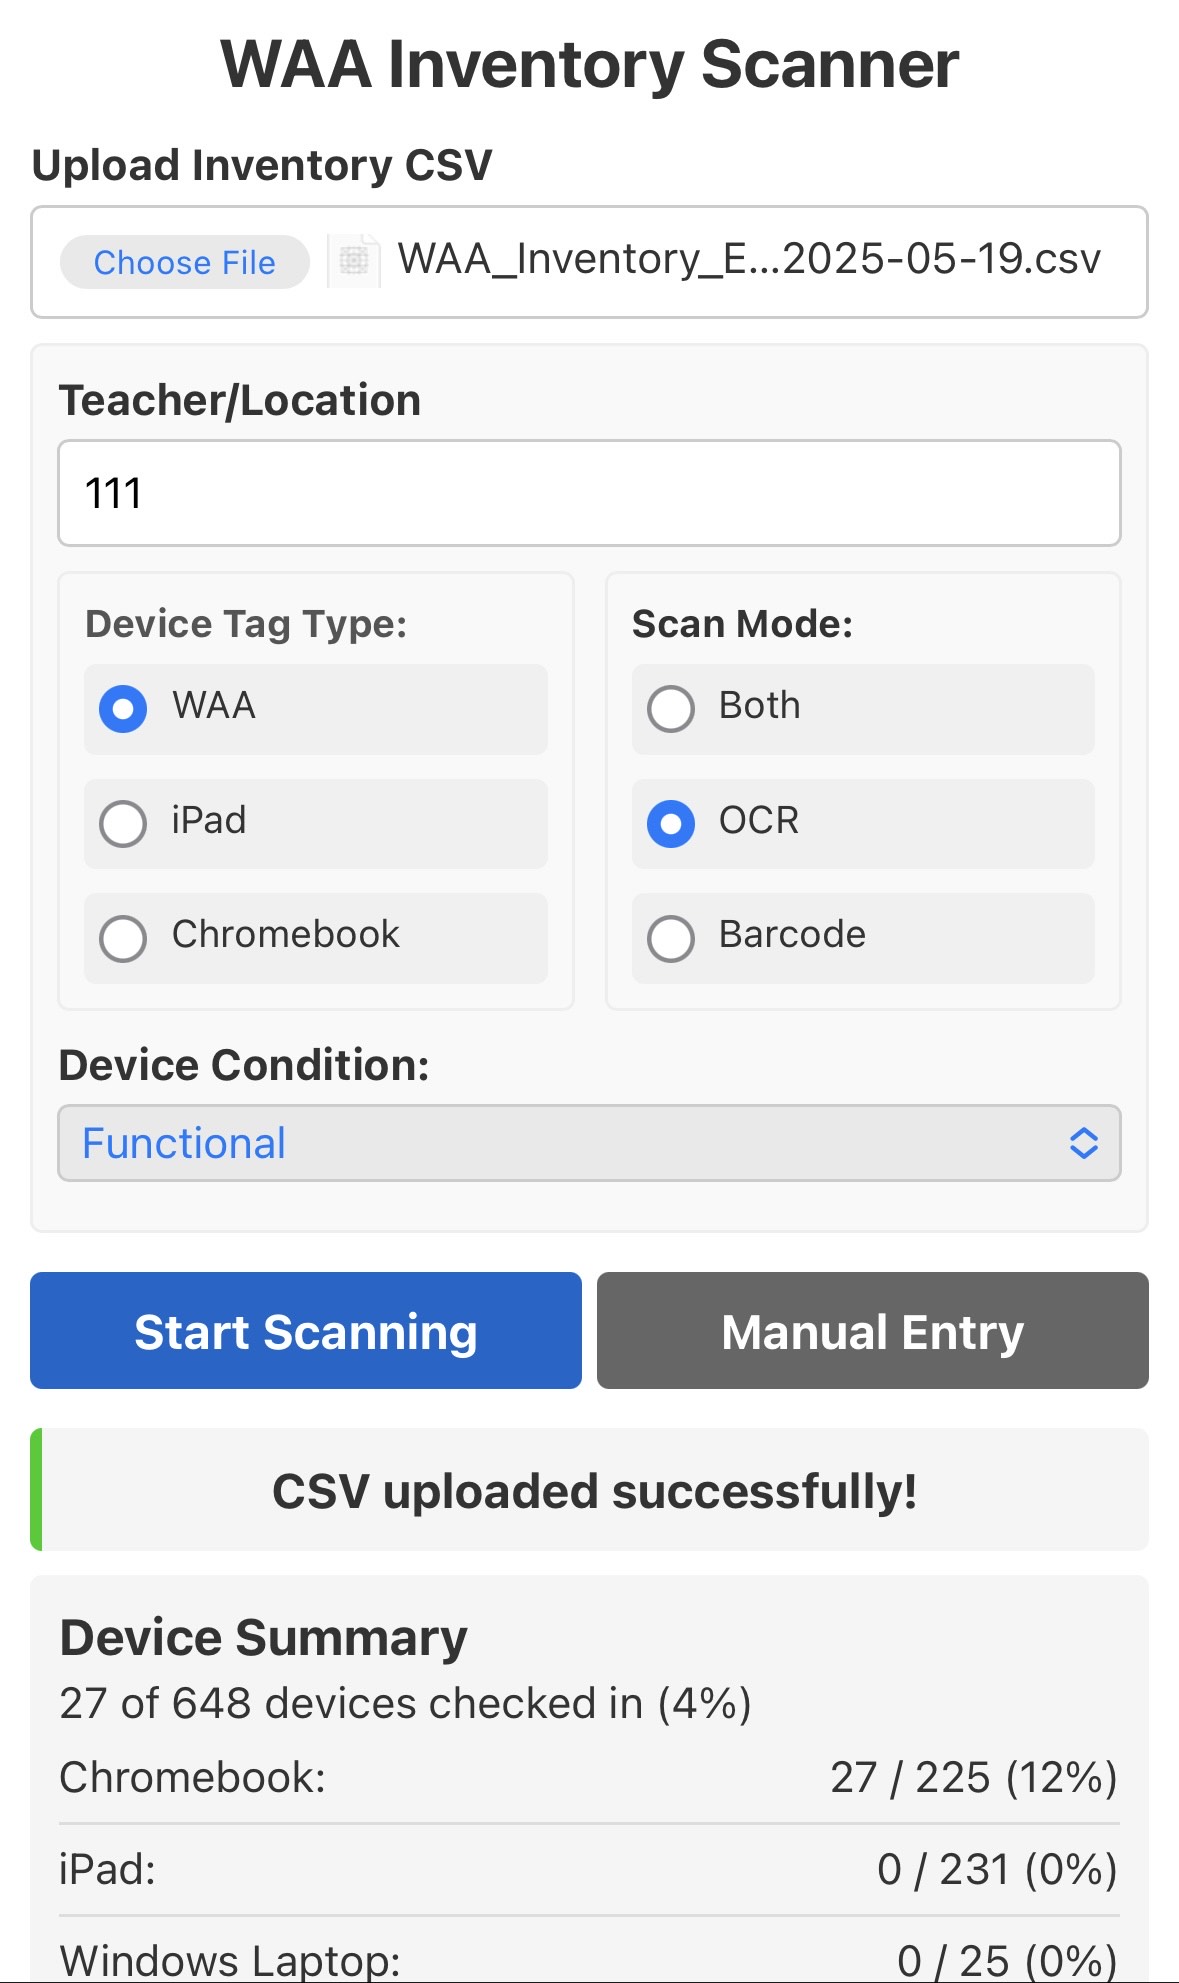1179x1983 pixels.
Task: Choose Chromebook as device tag type
Action: click(316, 937)
